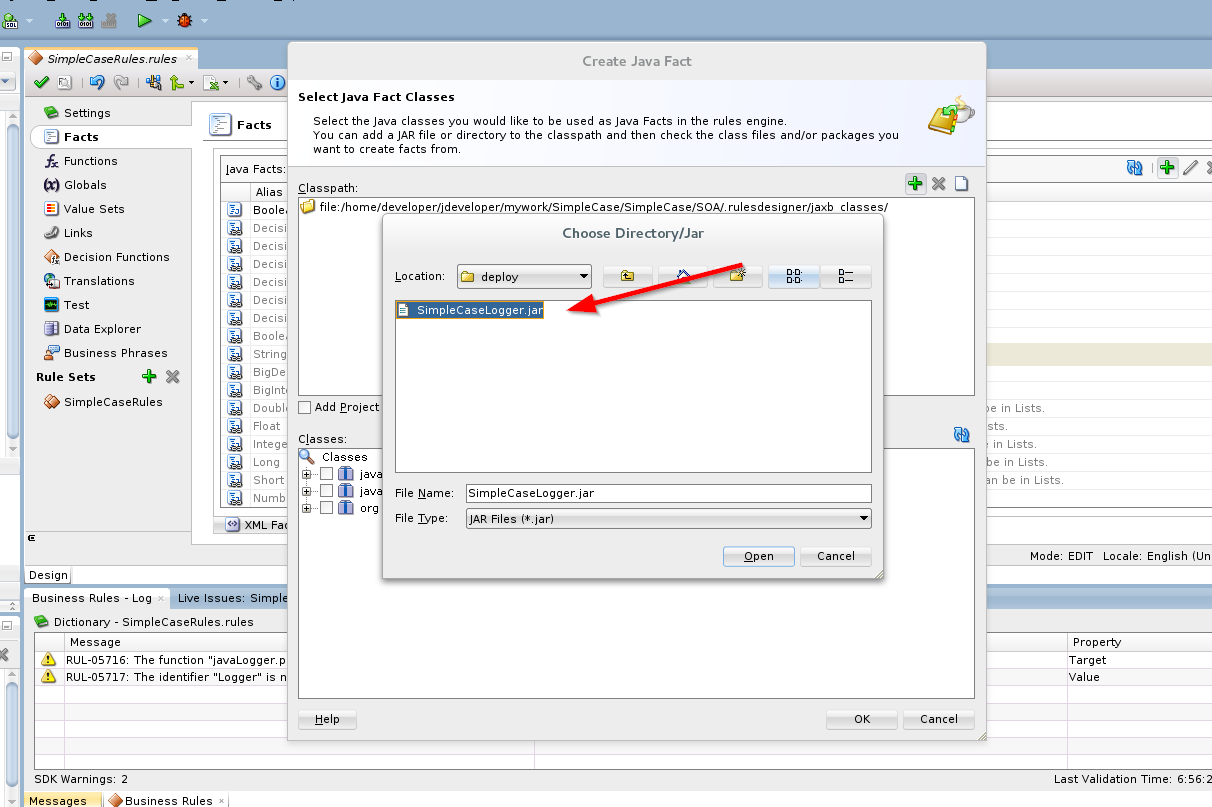The height and width of the screenshot is (807, 1212).
Task: Tick the first java package checkbox
Action: point(326,474)
